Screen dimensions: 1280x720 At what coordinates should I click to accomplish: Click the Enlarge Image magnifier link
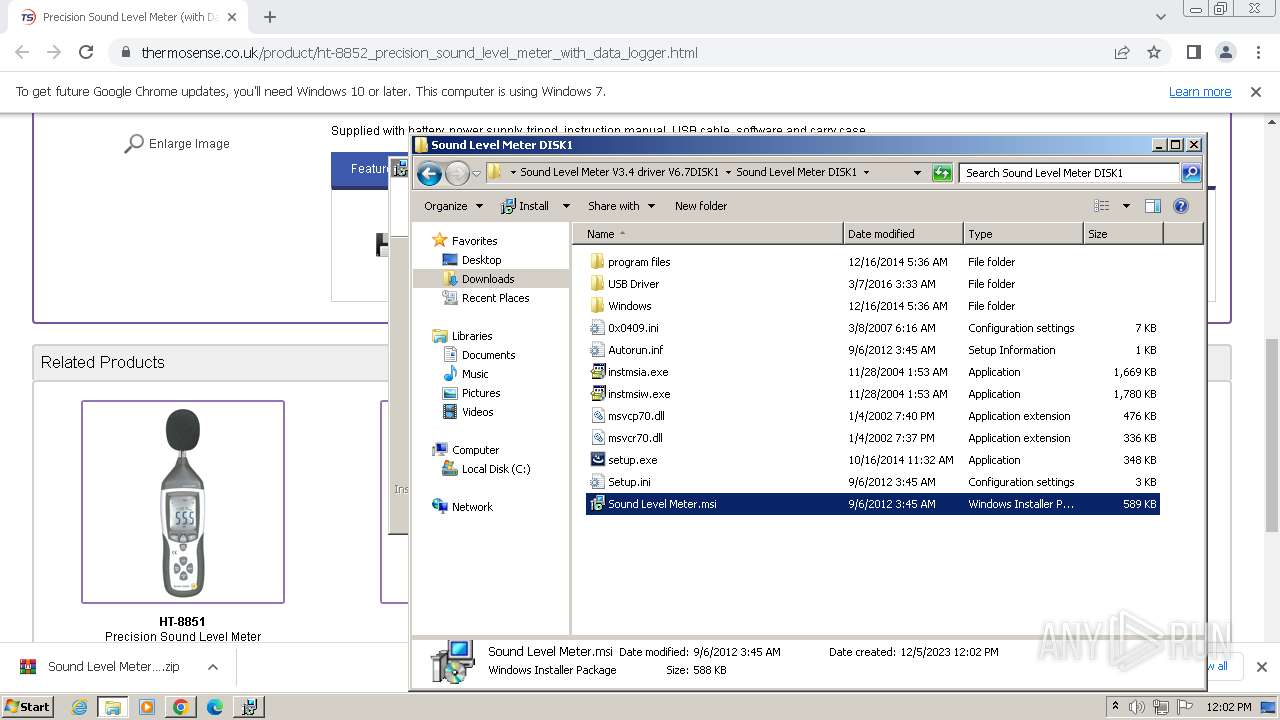(177, 144)
